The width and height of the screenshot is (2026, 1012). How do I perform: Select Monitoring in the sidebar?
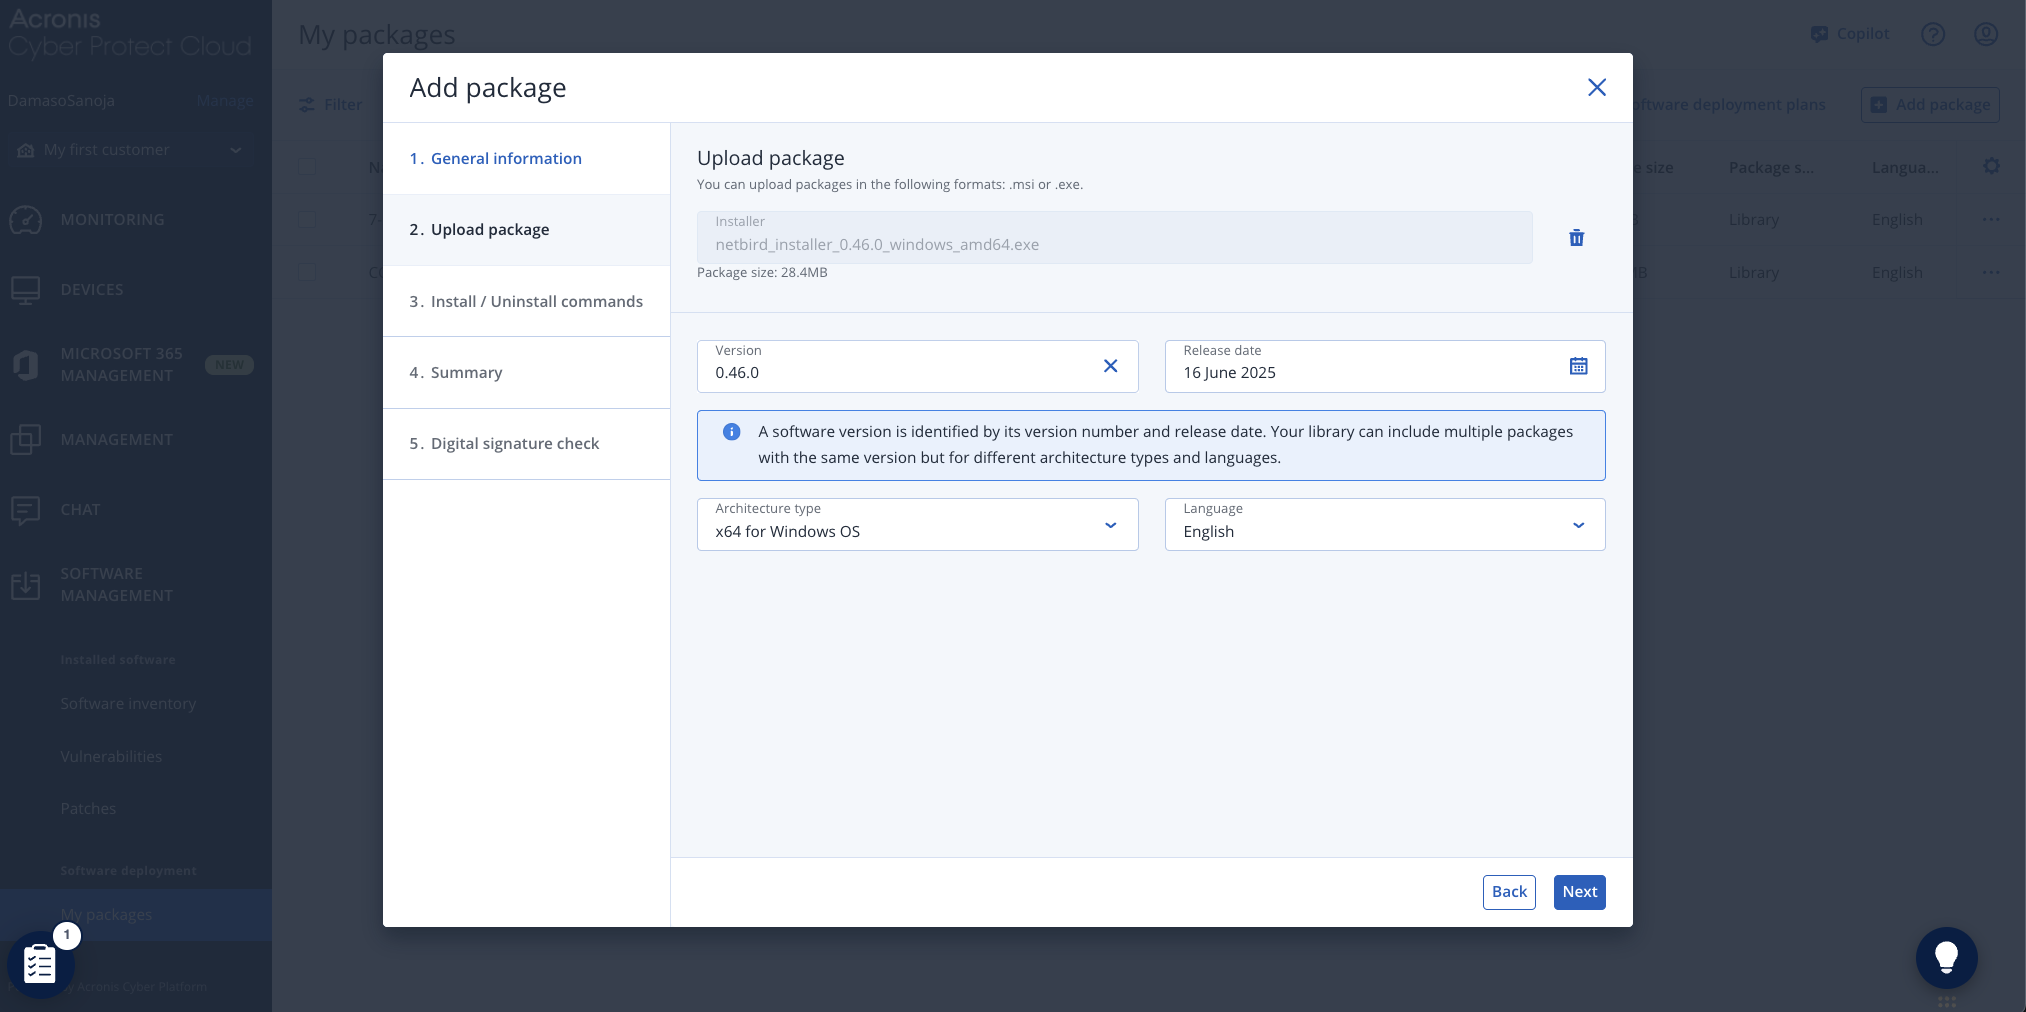tap(112, 219)
